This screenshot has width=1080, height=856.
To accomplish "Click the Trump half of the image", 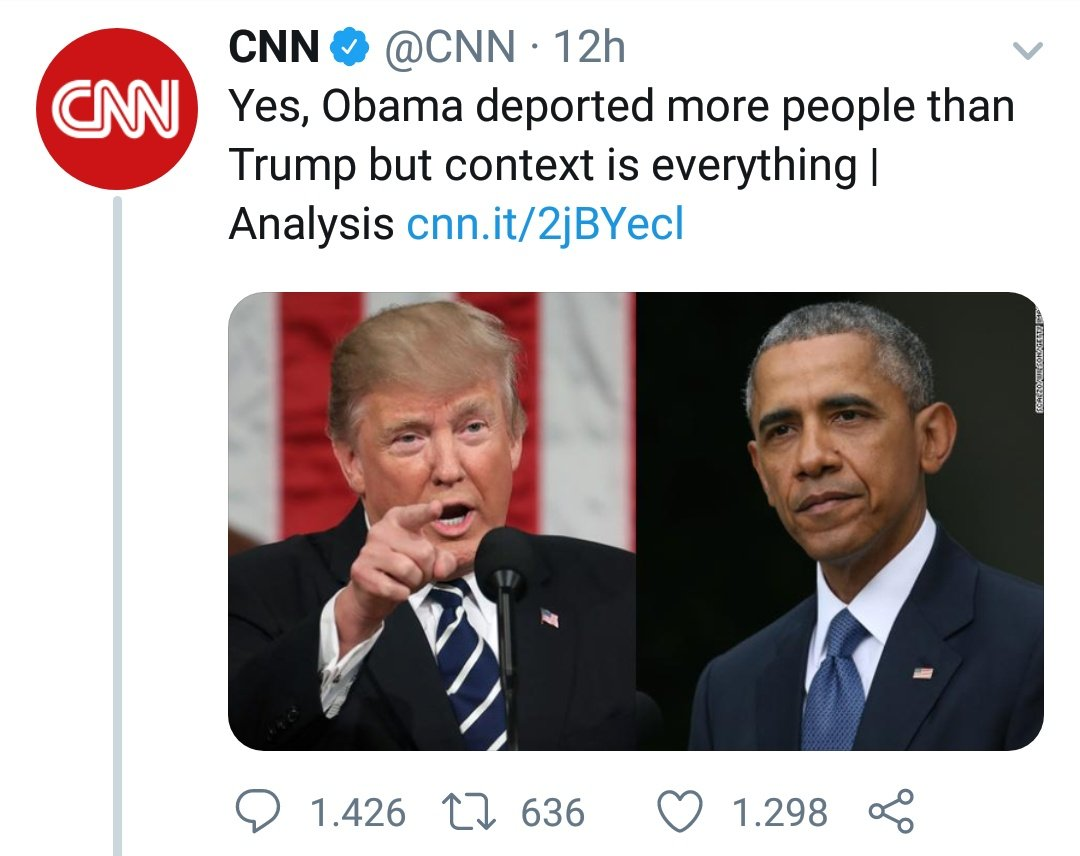I will [x=432, y=521].
